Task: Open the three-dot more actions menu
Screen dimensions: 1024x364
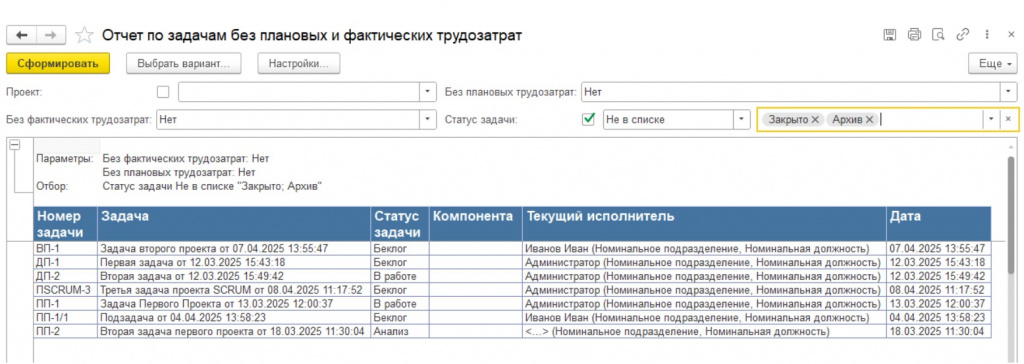Action: 987,35
